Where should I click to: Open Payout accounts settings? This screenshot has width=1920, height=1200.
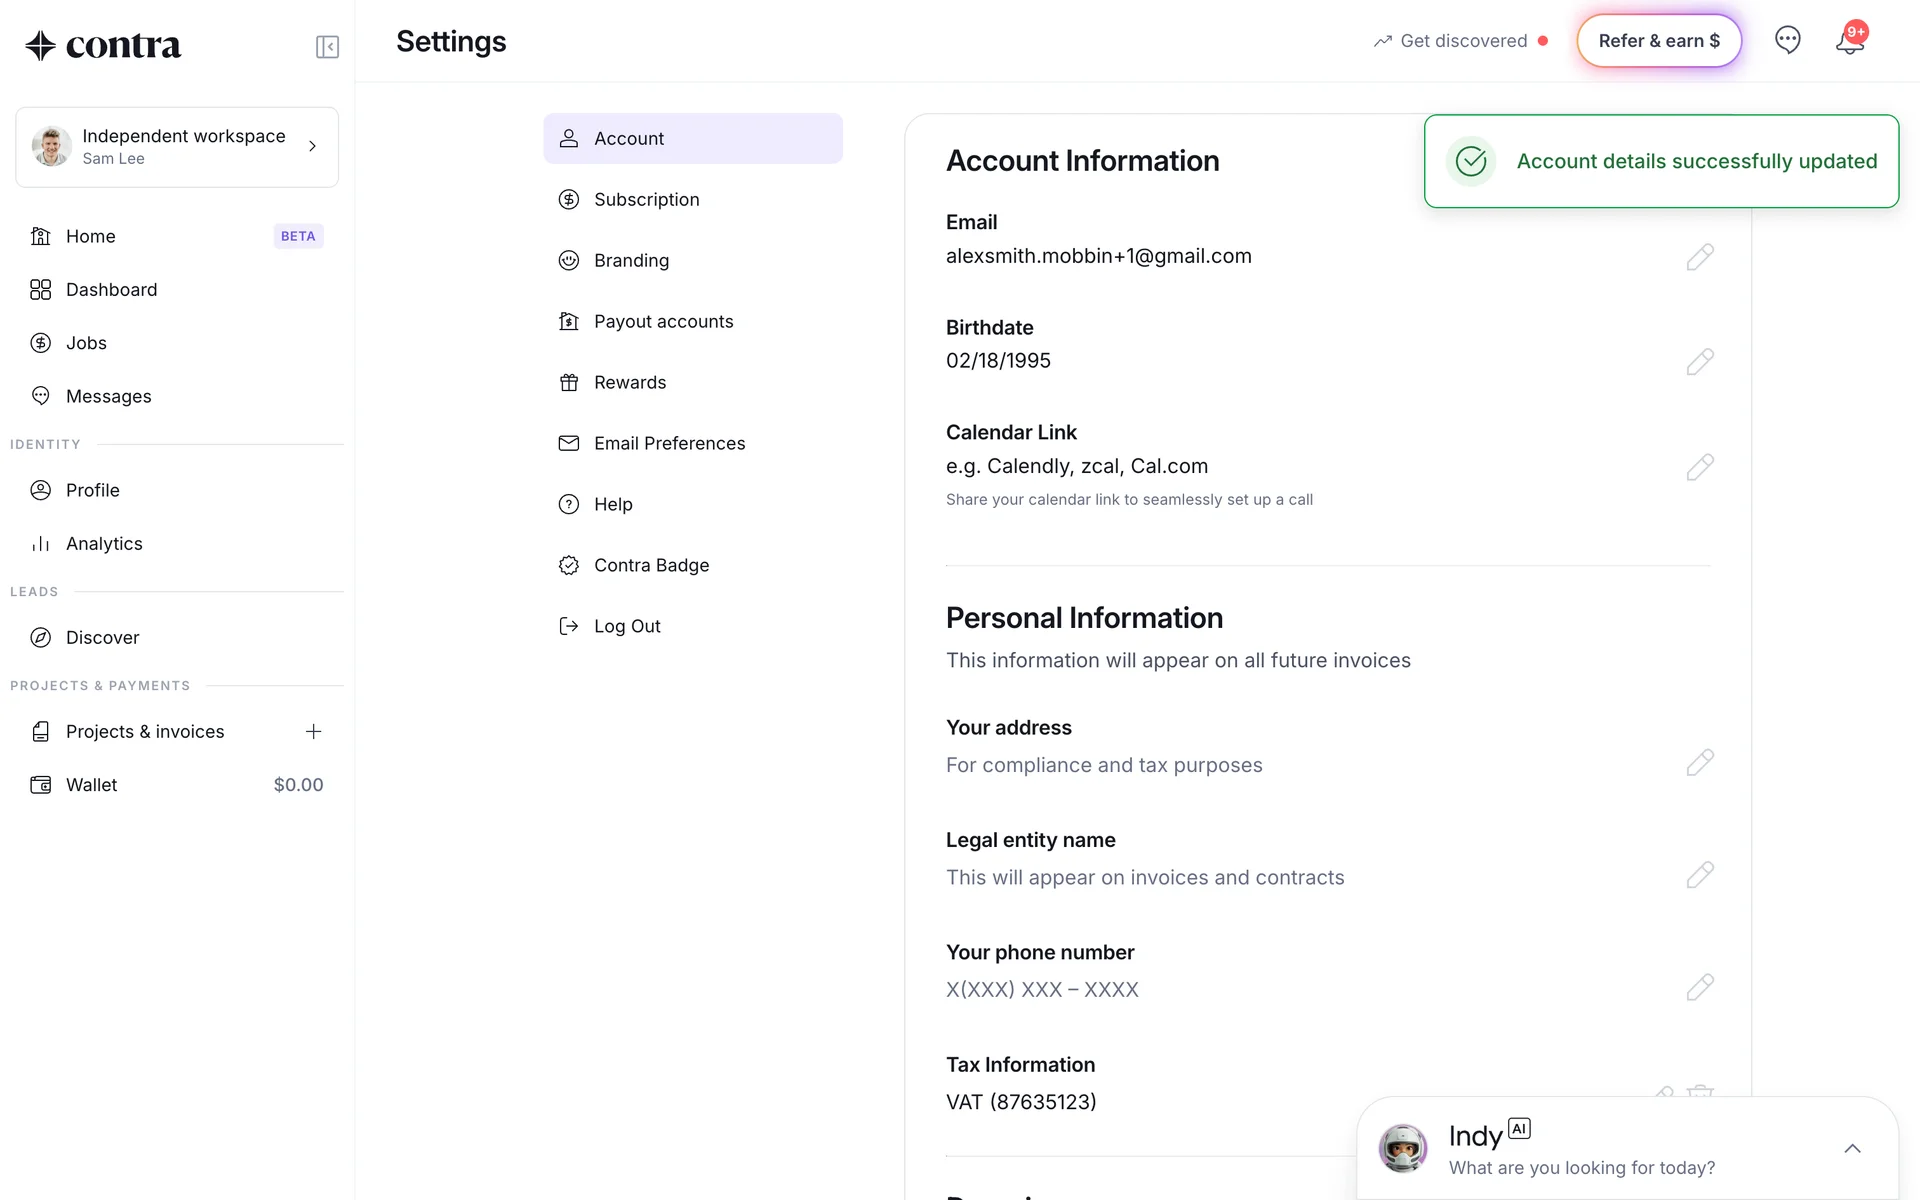(663, 322)
